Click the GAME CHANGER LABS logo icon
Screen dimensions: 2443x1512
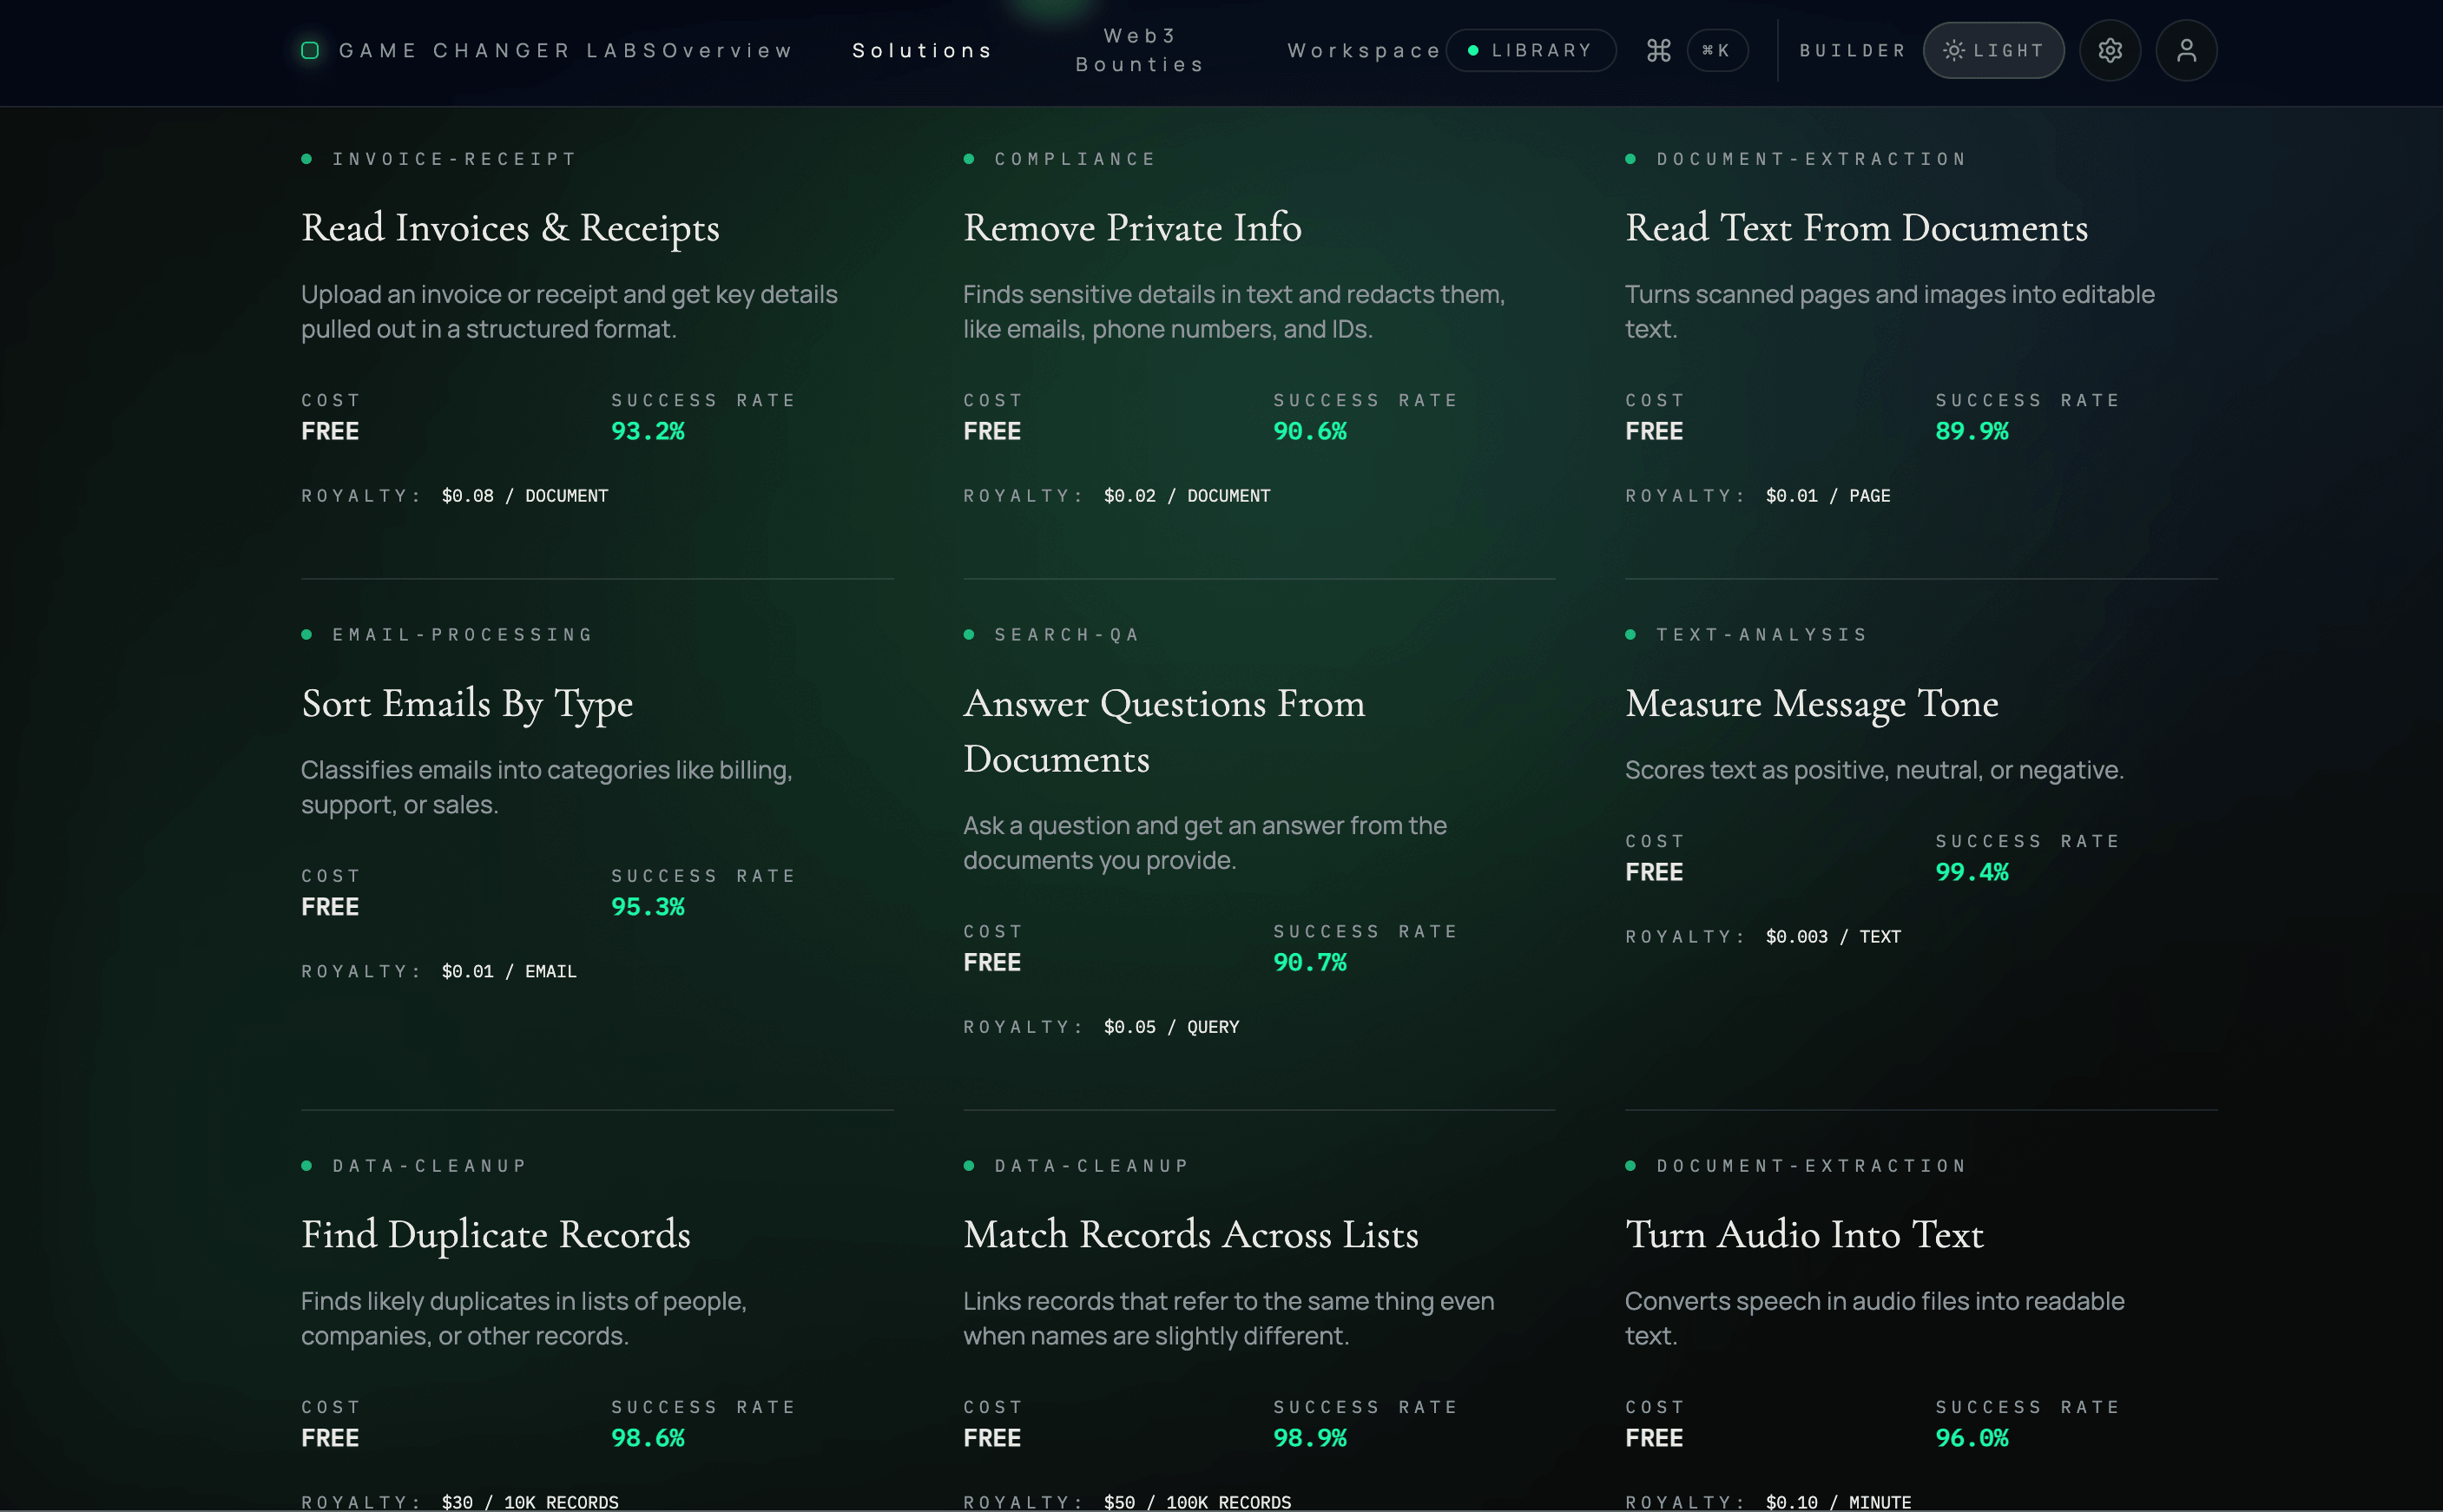310,49
